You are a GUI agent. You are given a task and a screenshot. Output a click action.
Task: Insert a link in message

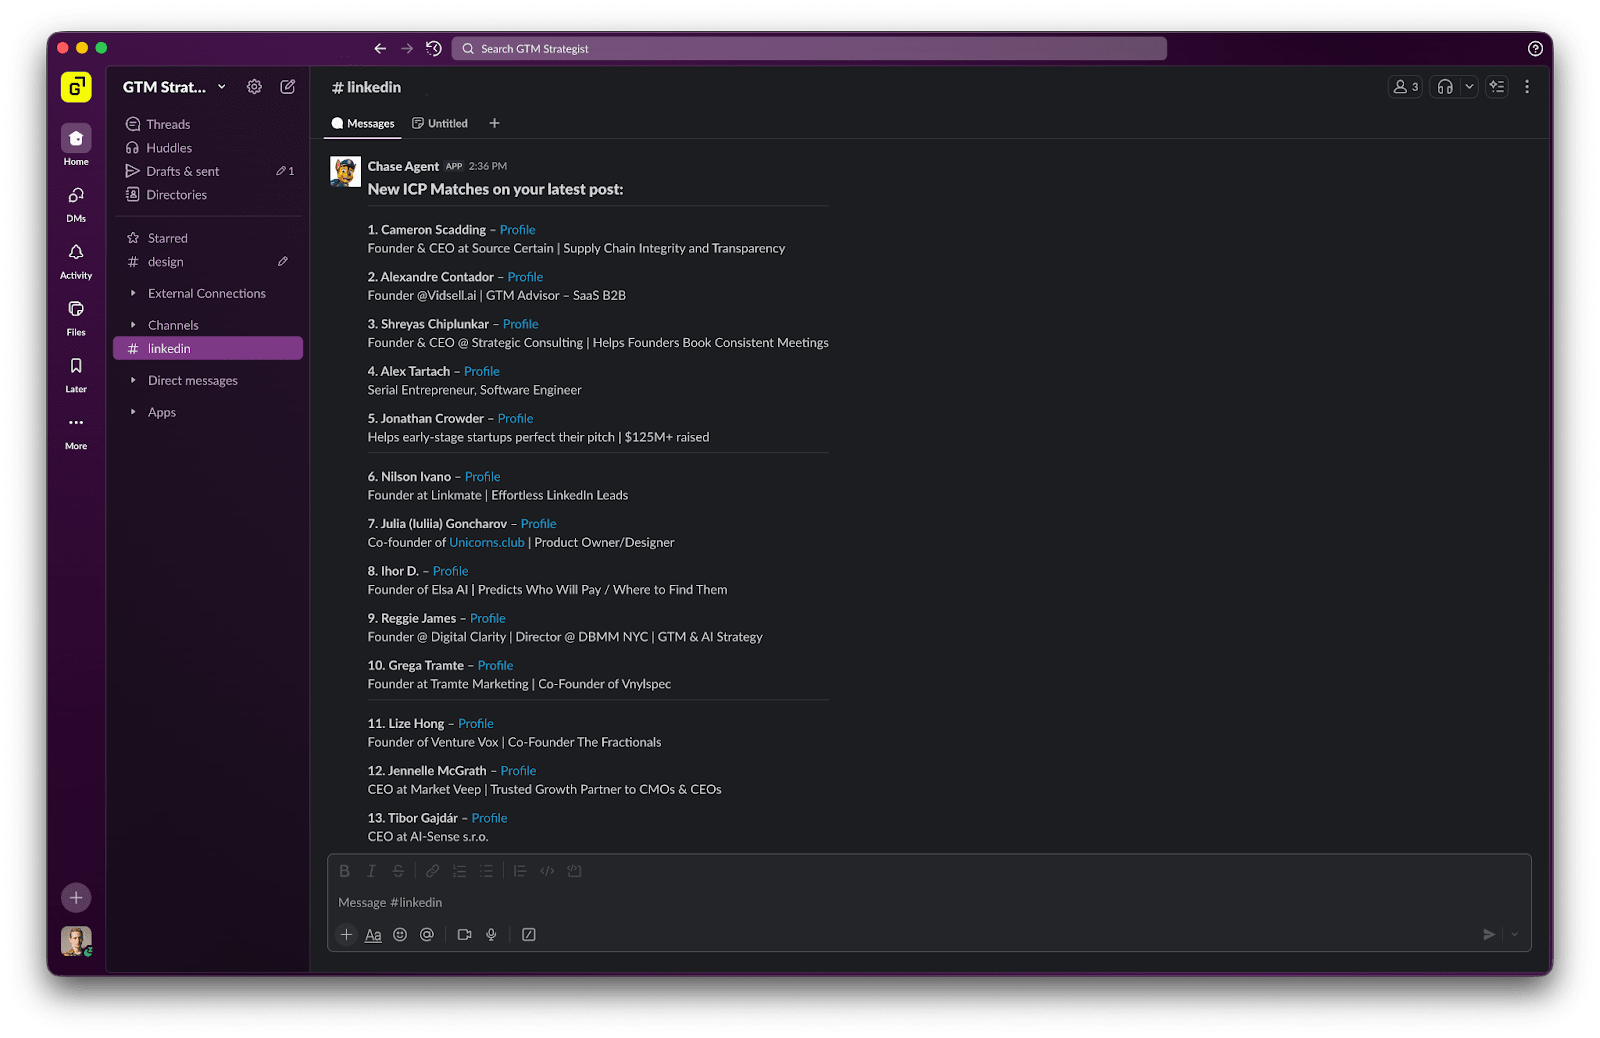pyautogui.click(x=432, y=871)
